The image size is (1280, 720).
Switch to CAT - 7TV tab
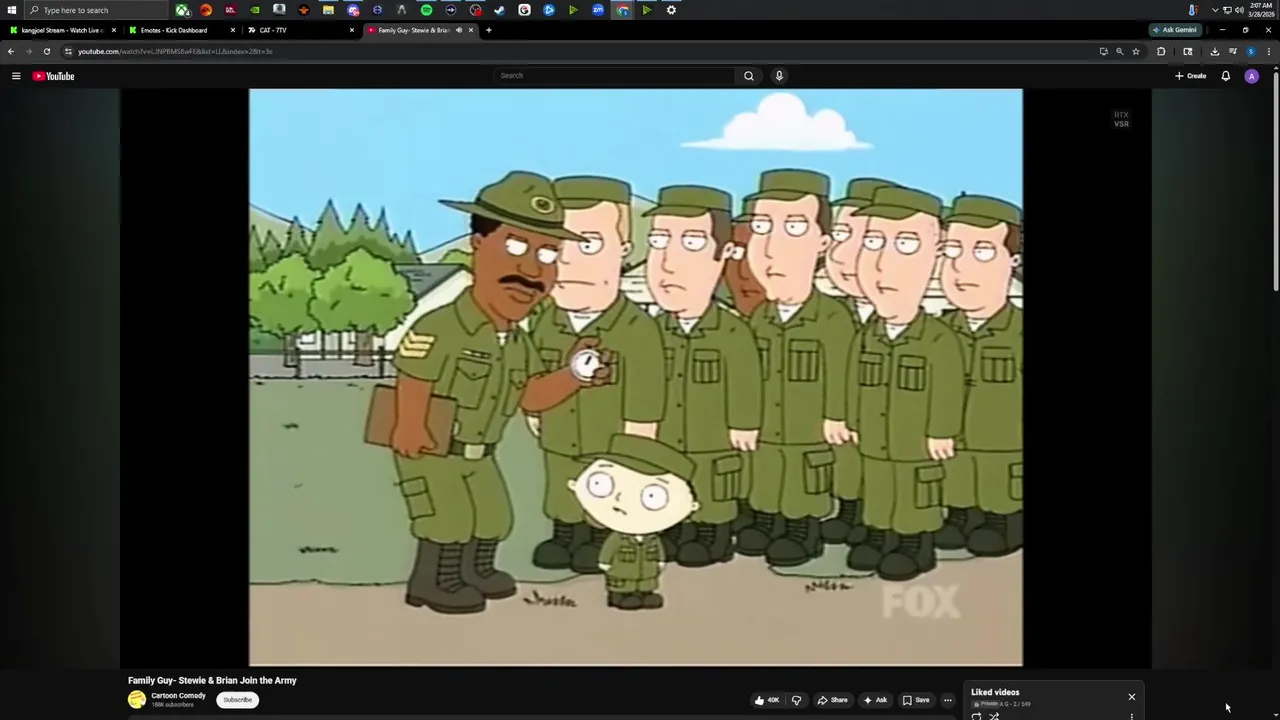[x=299, y=30]
